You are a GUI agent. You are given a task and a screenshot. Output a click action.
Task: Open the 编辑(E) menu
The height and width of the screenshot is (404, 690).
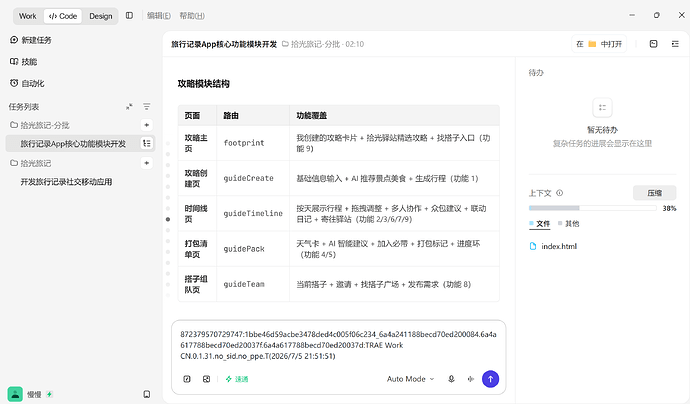point(159,16)
